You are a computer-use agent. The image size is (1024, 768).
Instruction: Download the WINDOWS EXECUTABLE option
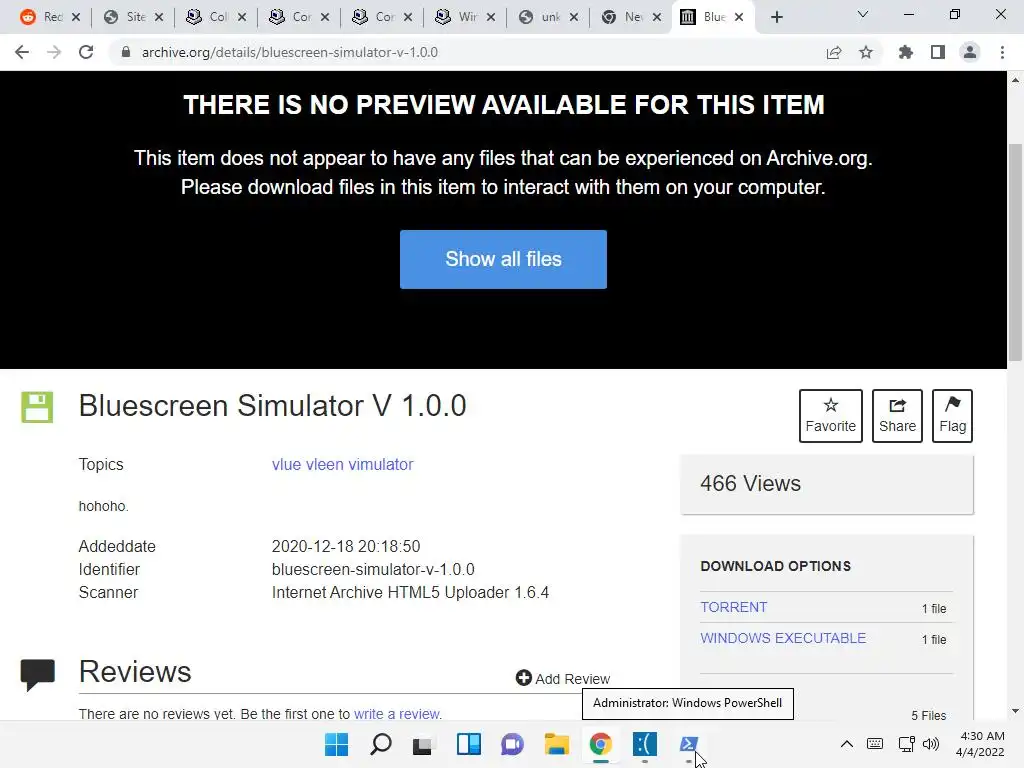pyautogui.click(x=783, y=638)
